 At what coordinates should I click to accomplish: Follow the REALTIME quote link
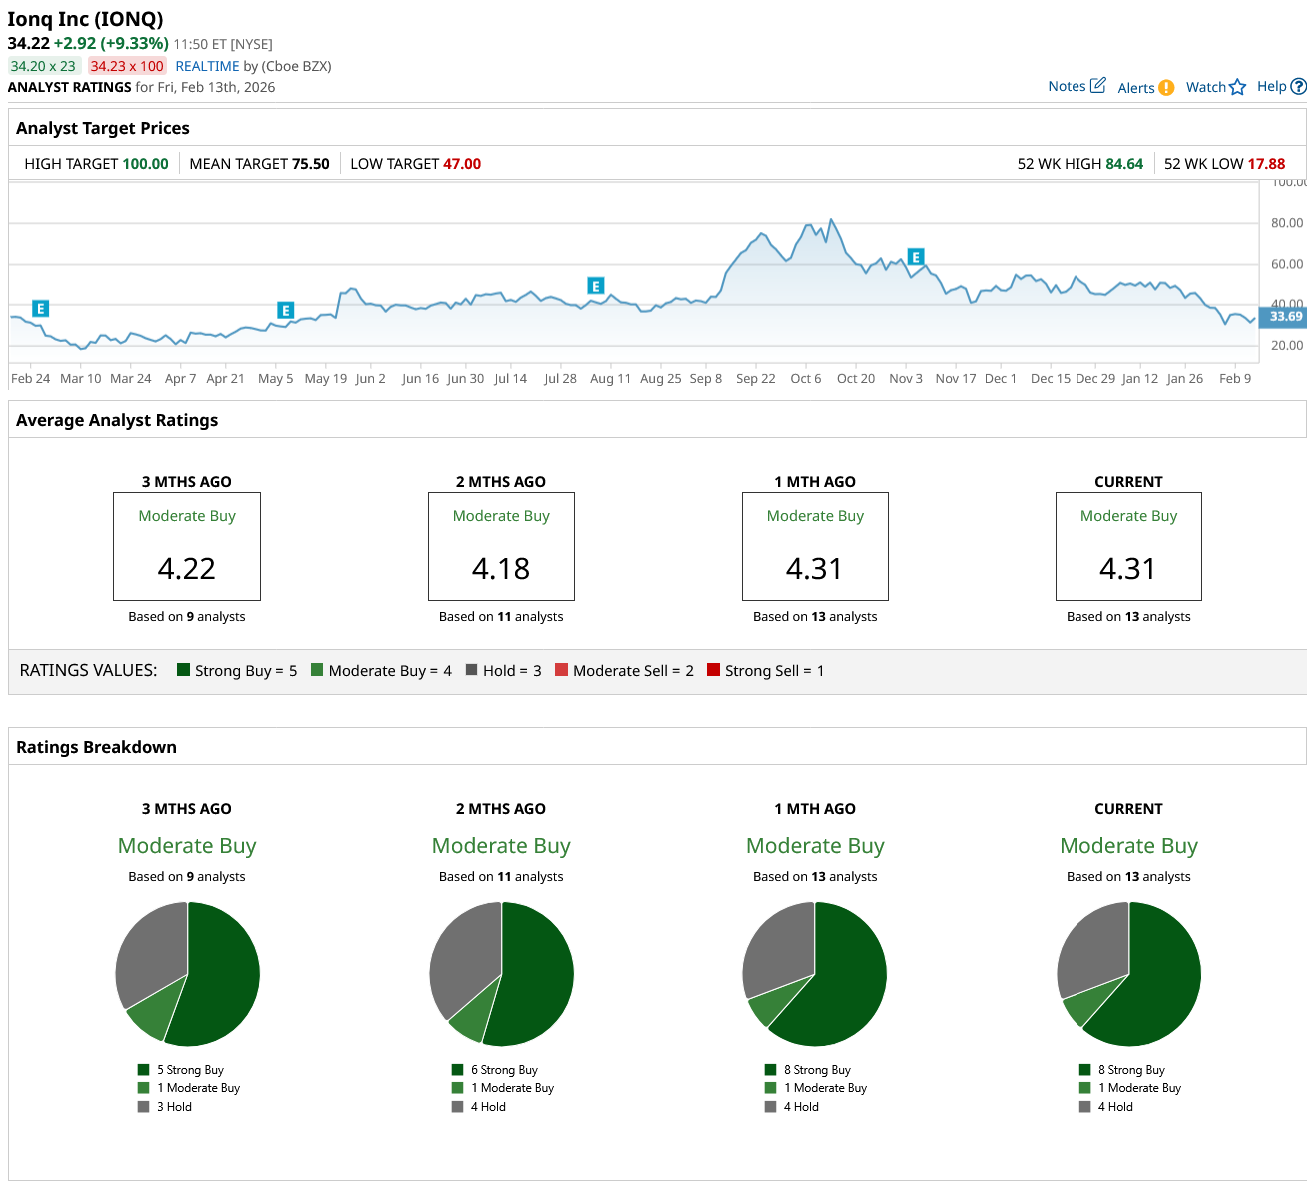pos(207,66)
